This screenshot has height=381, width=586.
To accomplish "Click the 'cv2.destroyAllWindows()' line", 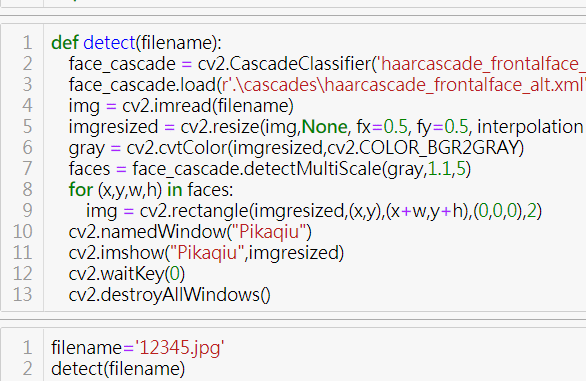I will coord(170,295).
